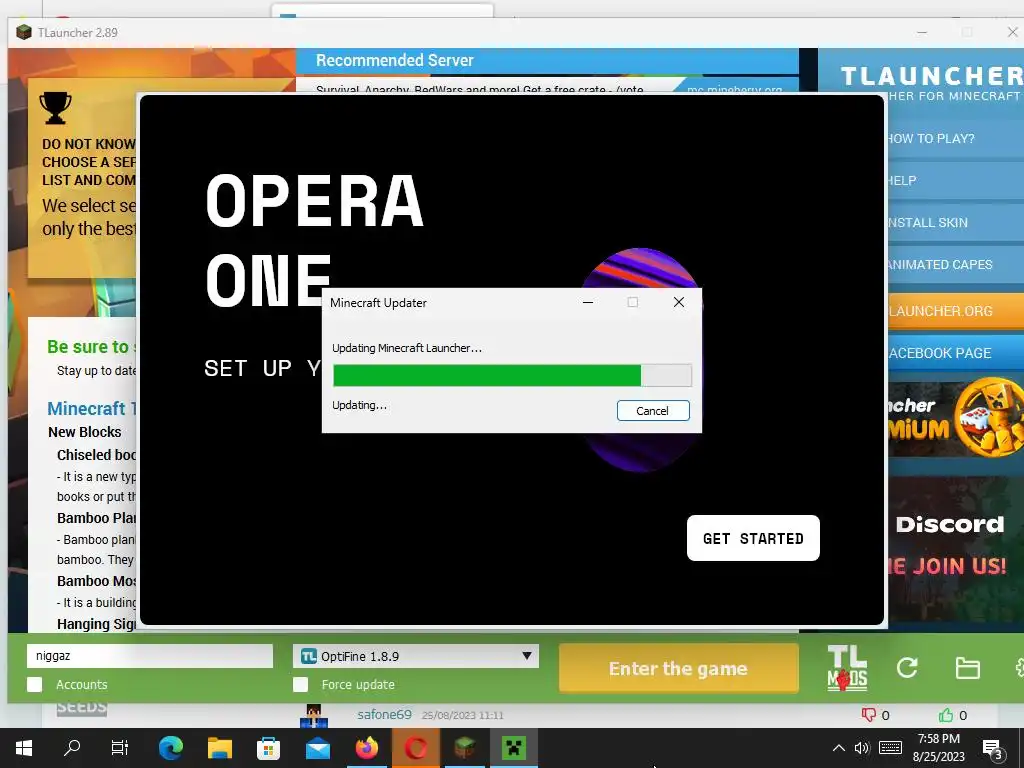Click the volume speaker tray icon
Viewport: 1024px width, 768px height.
click(862, 748)
